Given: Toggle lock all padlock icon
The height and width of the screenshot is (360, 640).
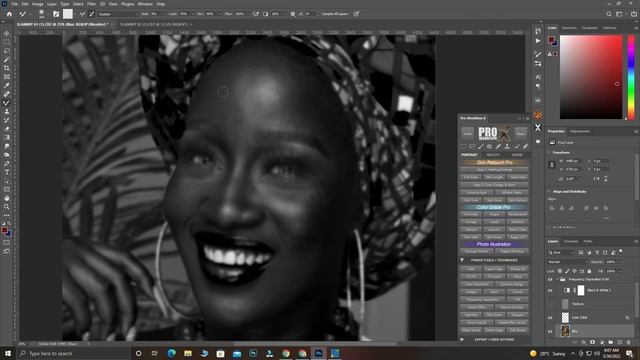Looking at the screenshot, I should click(589, 271).
